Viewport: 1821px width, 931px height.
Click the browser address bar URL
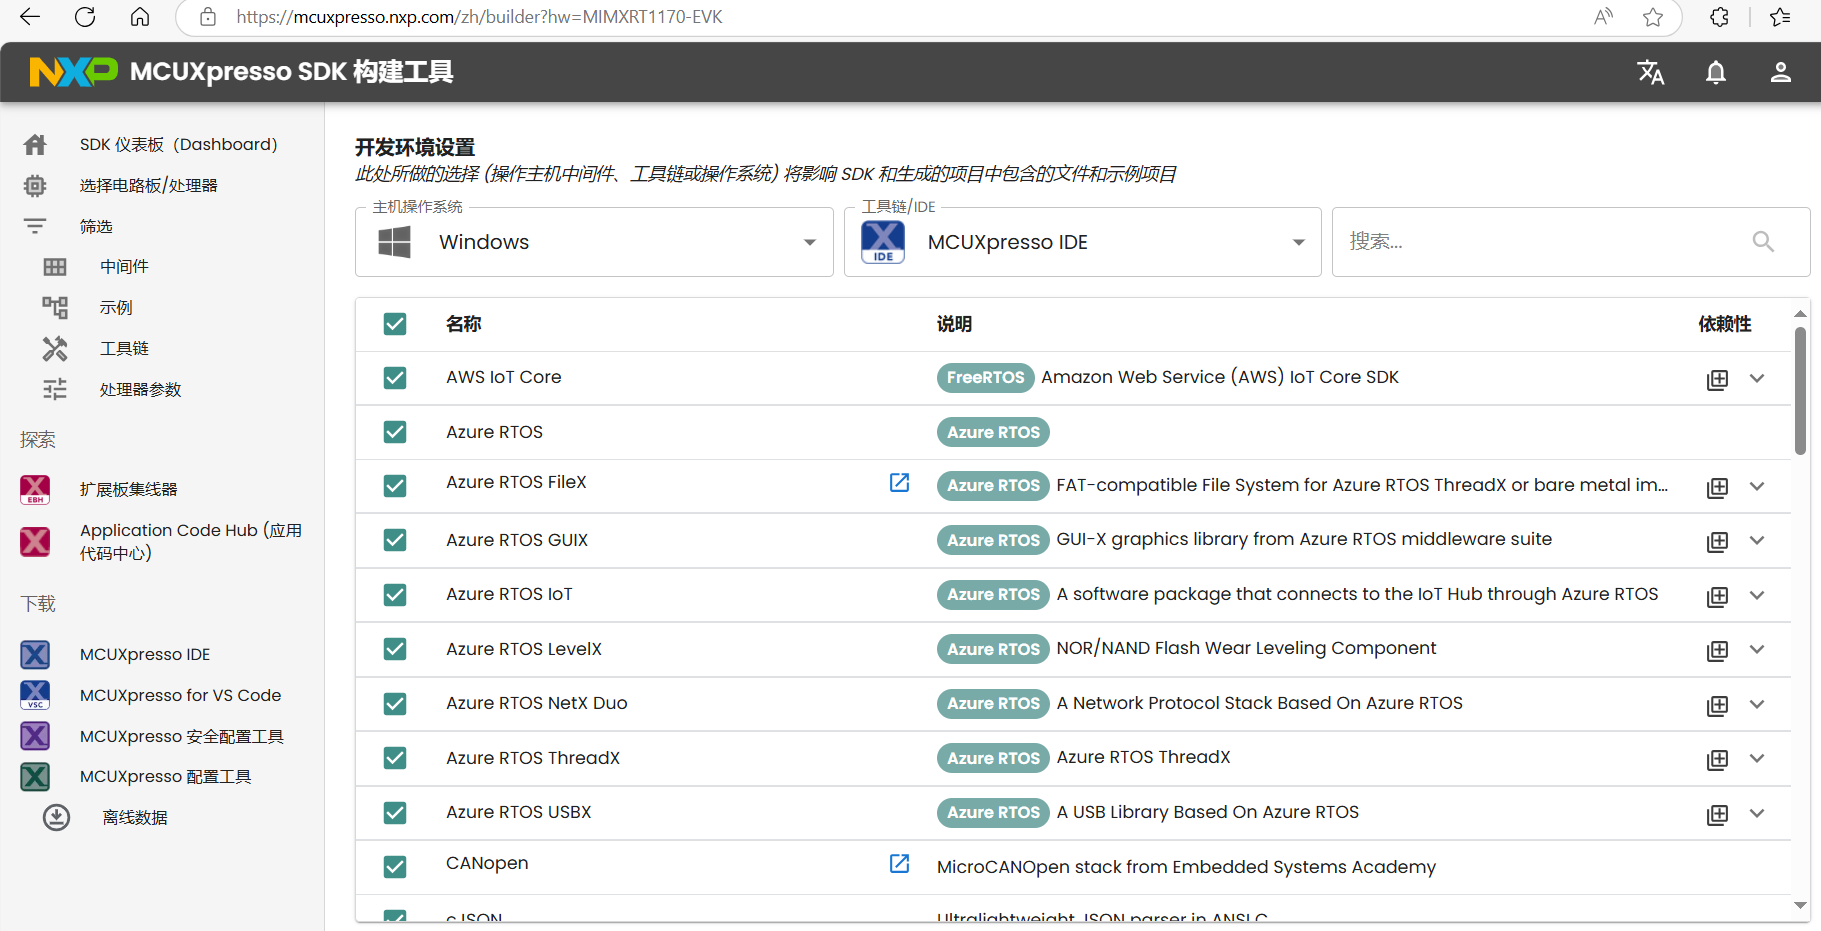[479, 17]
